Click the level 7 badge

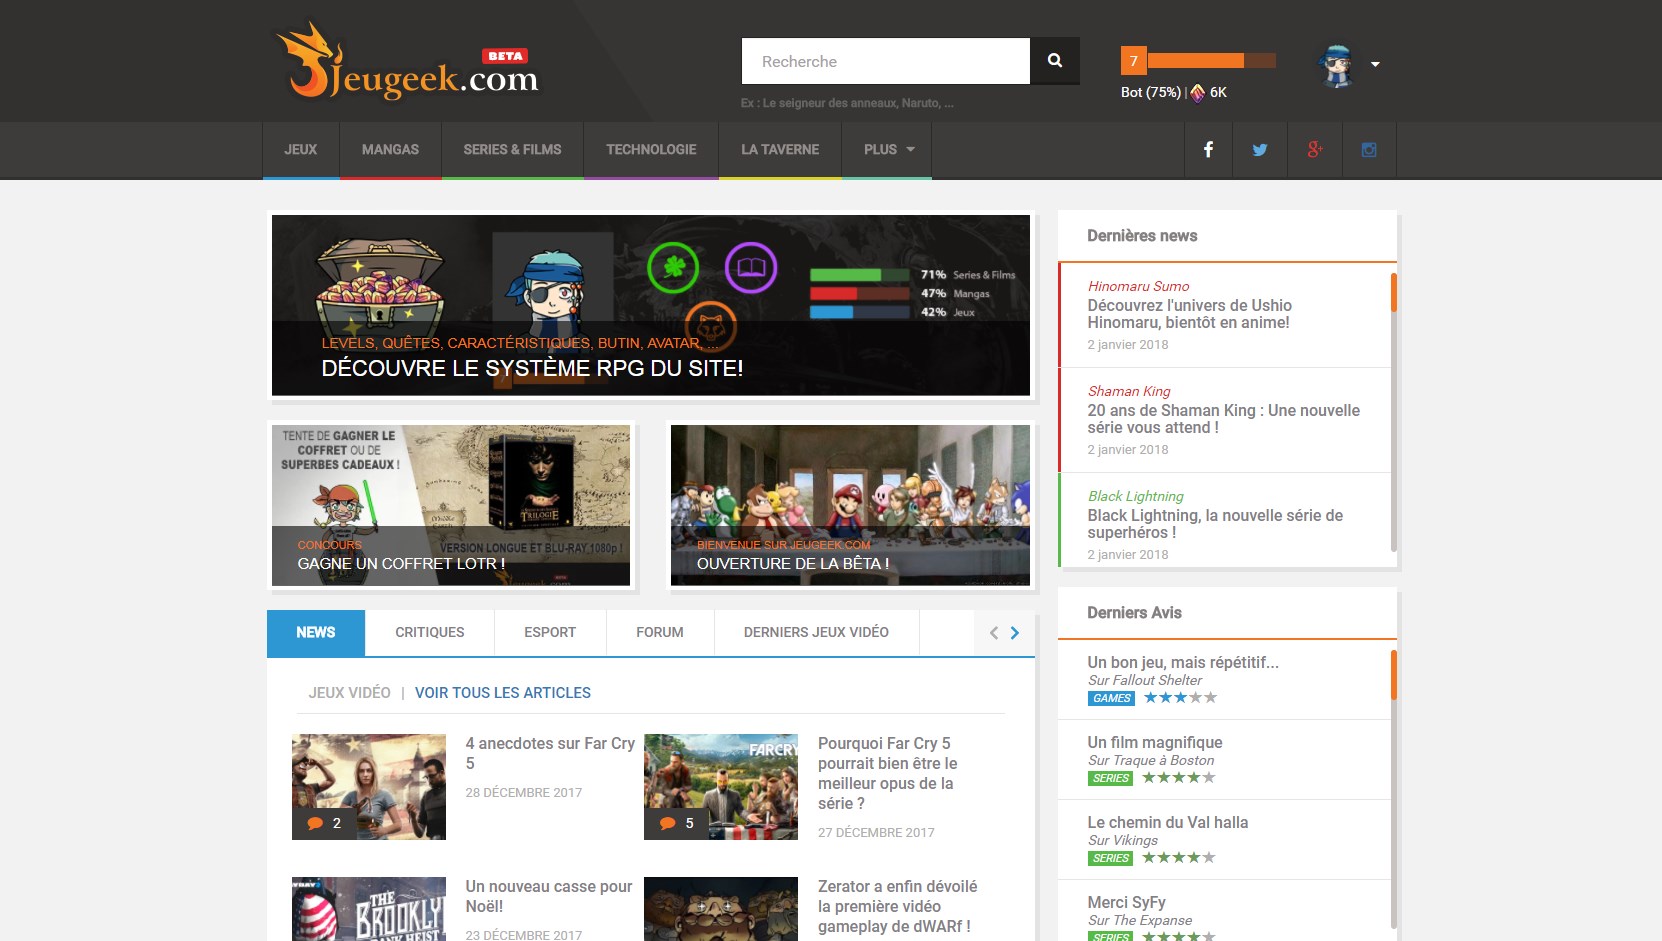(1133, 61)
